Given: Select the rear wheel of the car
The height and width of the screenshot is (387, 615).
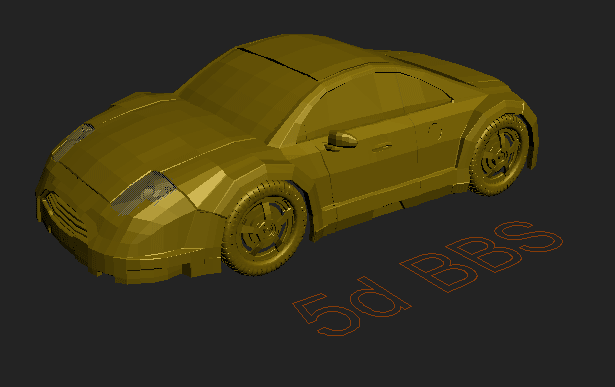Looking at the screenshot, I should click(499, 154).
